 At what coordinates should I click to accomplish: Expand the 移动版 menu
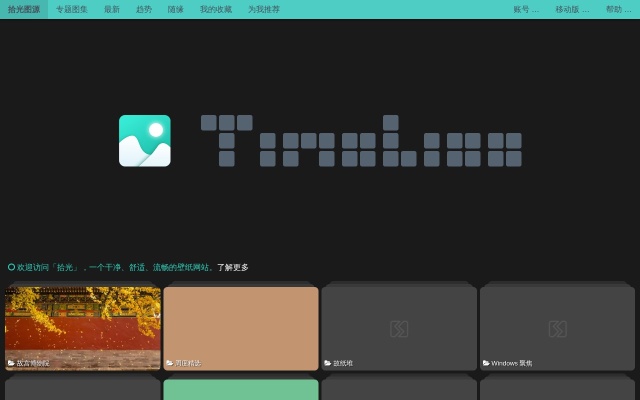(572, 9)
